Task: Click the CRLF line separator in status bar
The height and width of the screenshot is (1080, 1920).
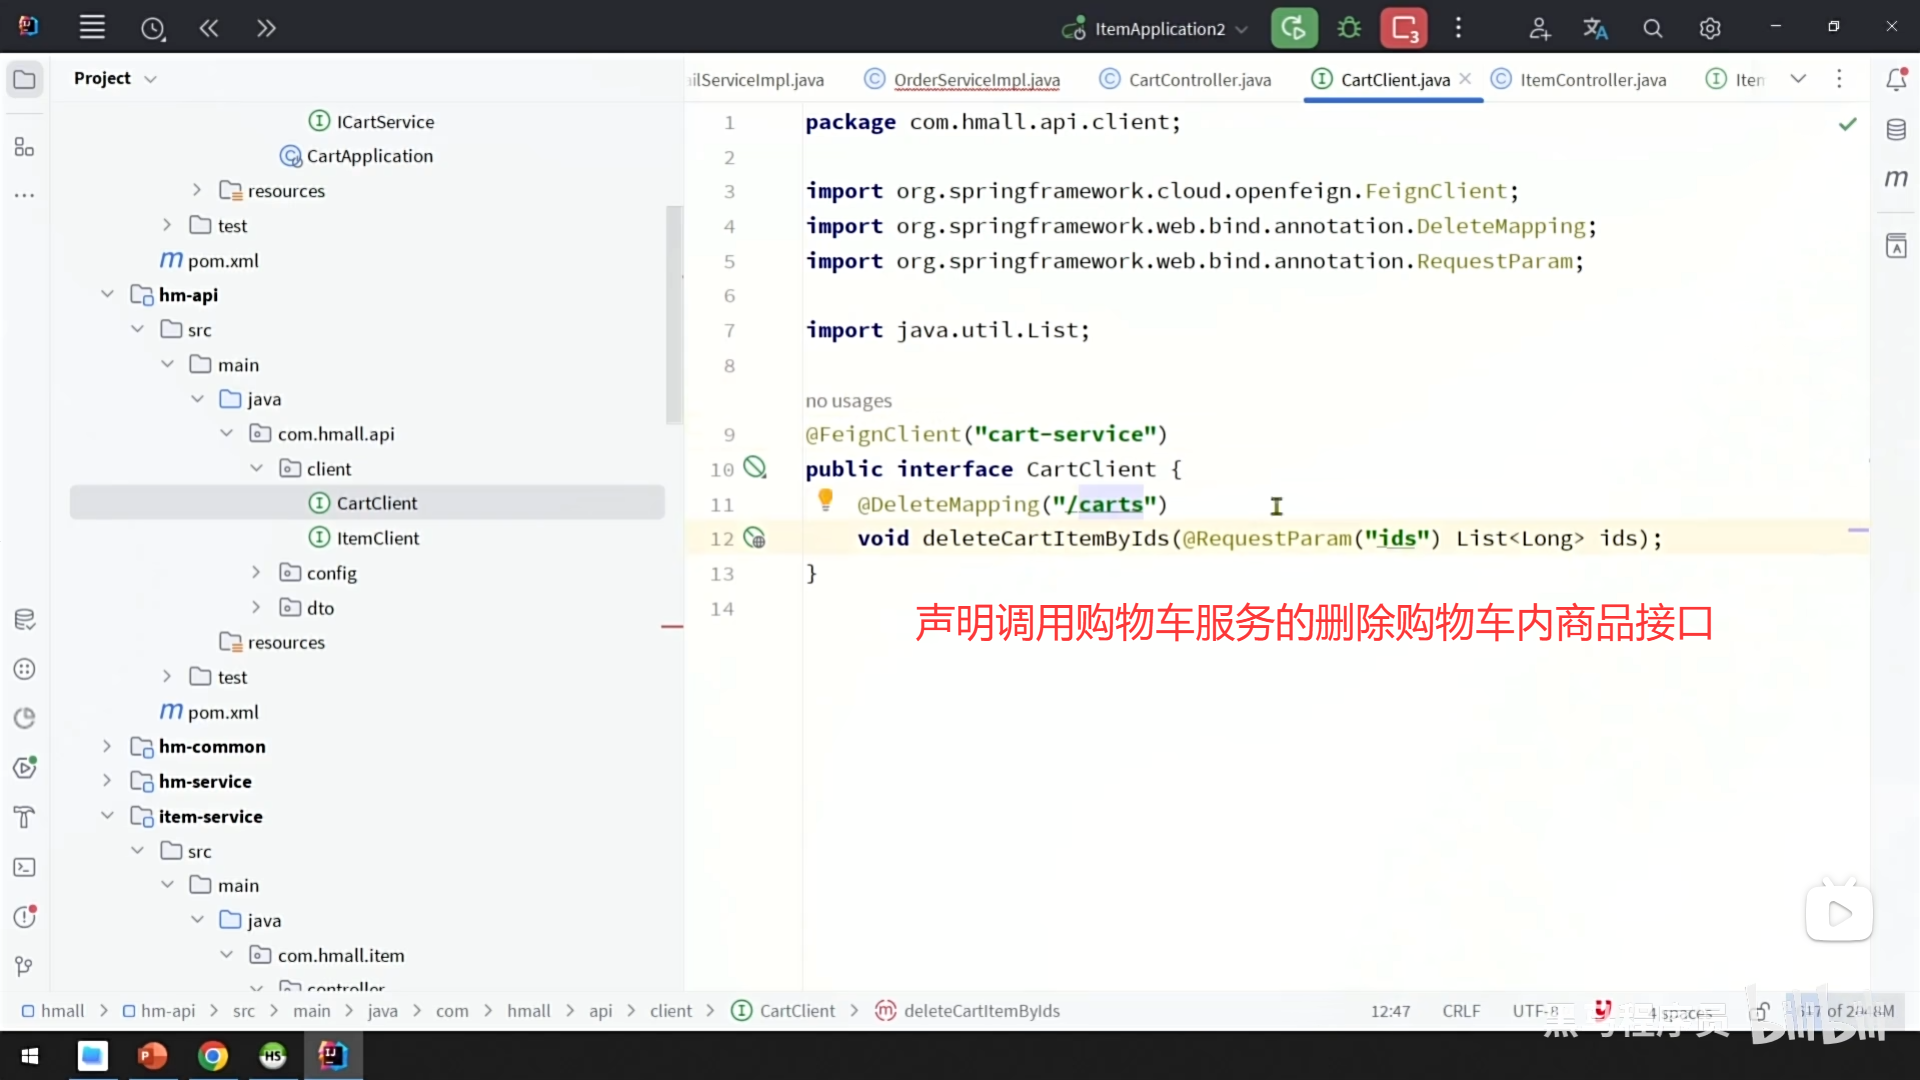Action: (x=1461, y=1012)
